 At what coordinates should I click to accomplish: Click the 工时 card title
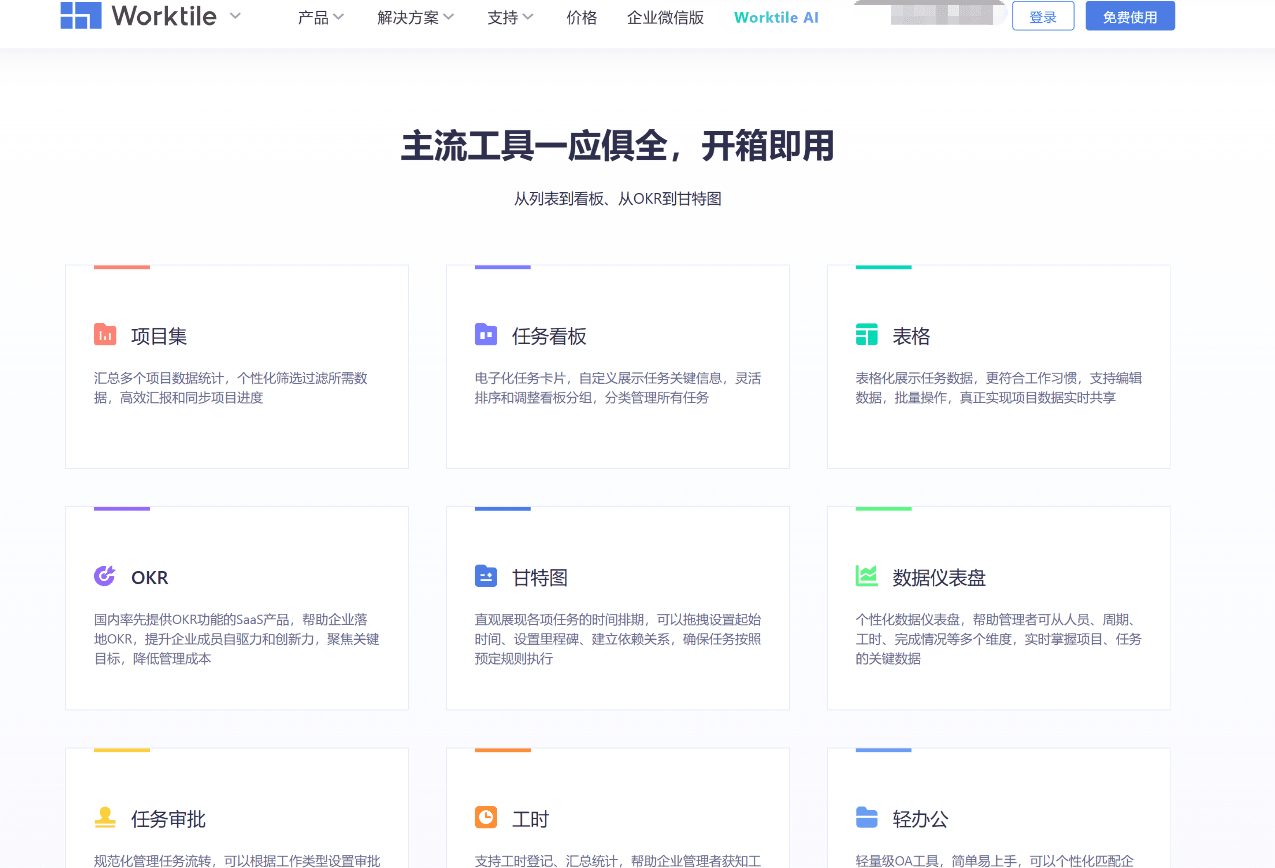click(531, 820)
